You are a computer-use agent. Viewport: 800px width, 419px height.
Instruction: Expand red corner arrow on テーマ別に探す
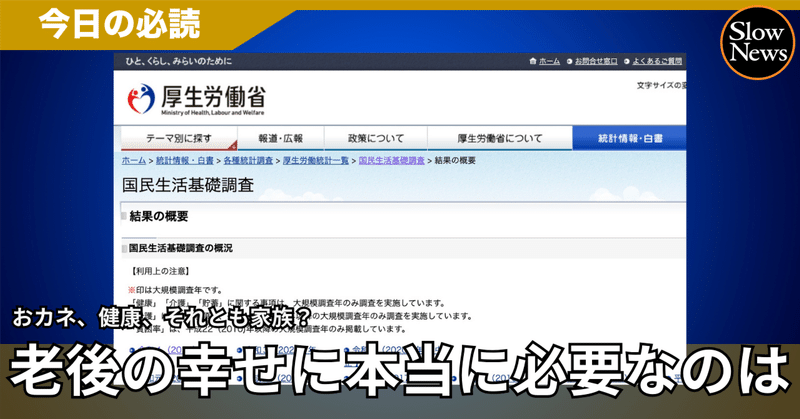click(233, 145)
